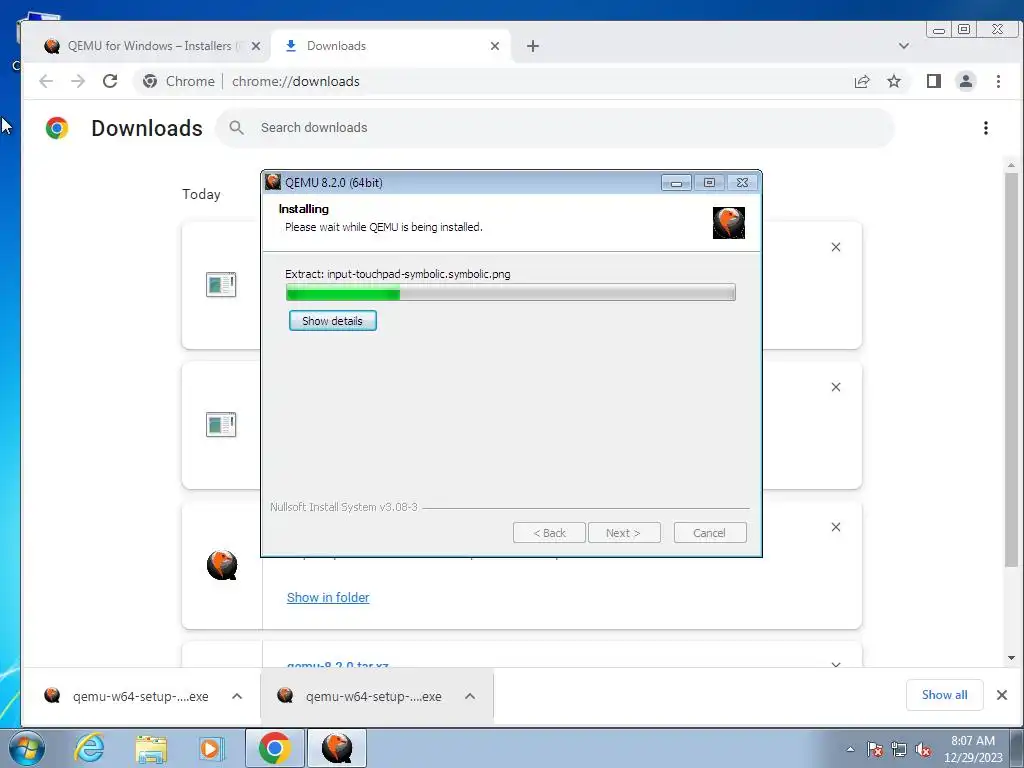
Task: Switch to Chrome in taskbar
Action: 274,748
